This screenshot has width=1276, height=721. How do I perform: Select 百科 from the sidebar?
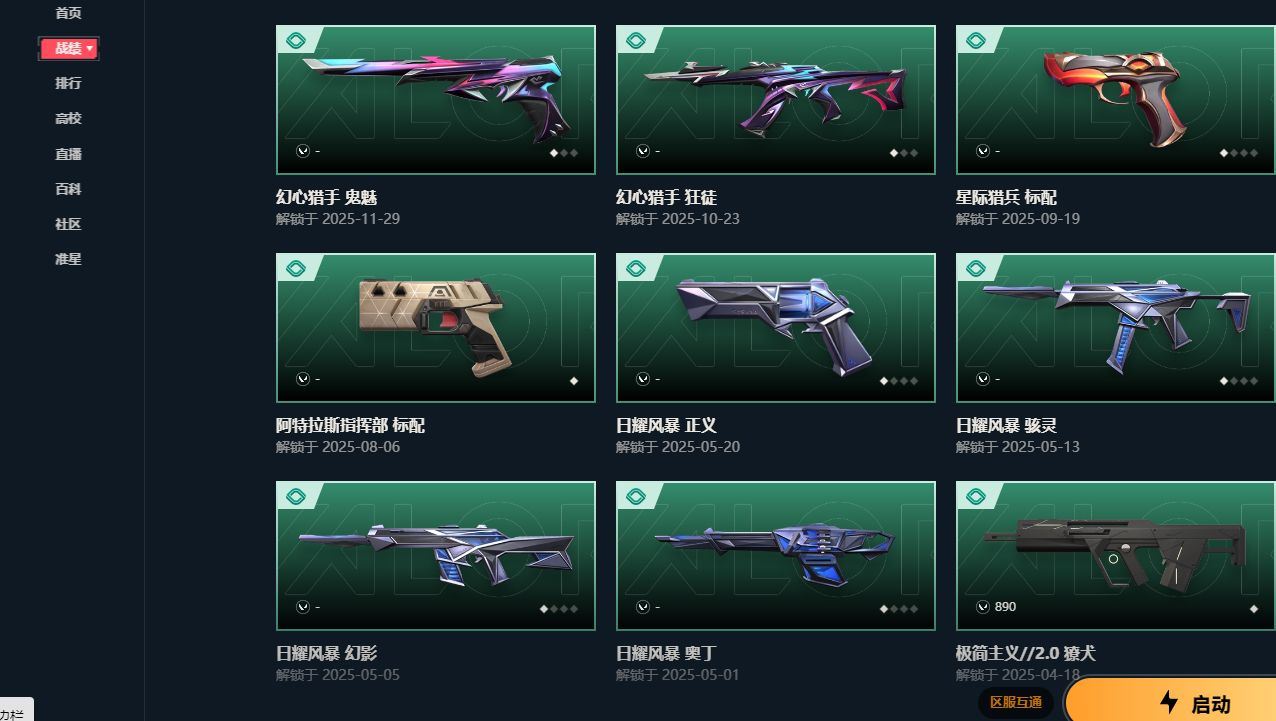68,189
